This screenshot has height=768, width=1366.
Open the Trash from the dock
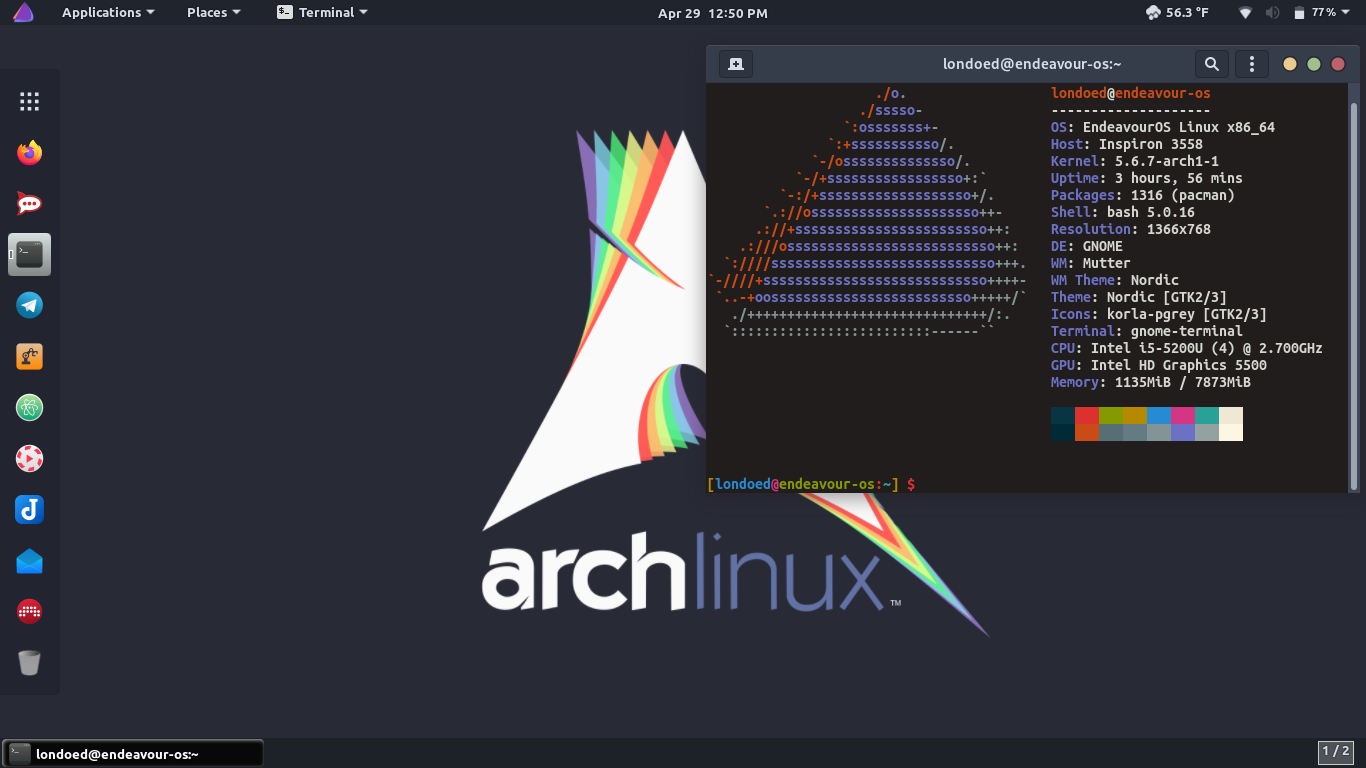pos(29,662)
